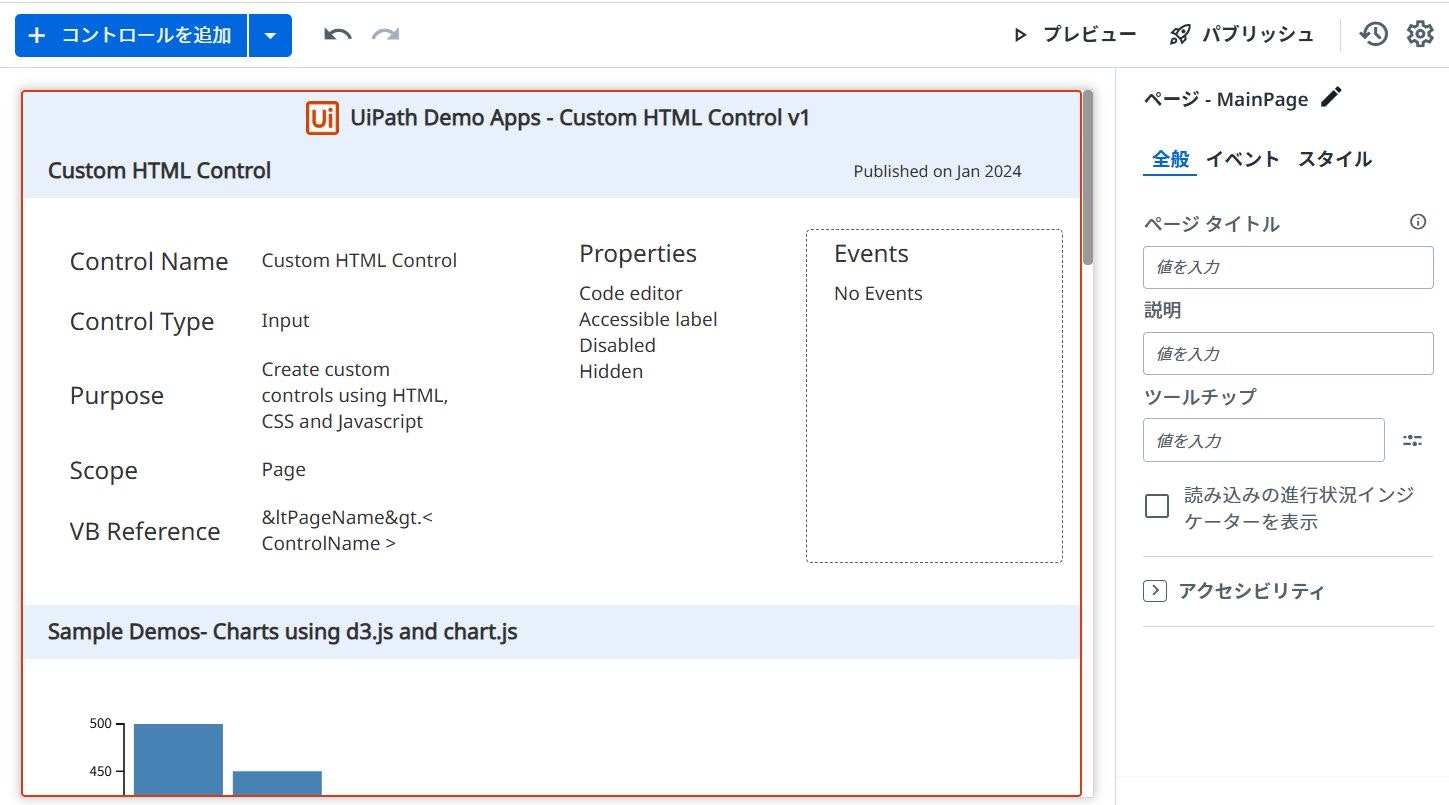This screenshot has width=1449, height=805.
Task: Select the Purpose label
Action: coord(117,396)
